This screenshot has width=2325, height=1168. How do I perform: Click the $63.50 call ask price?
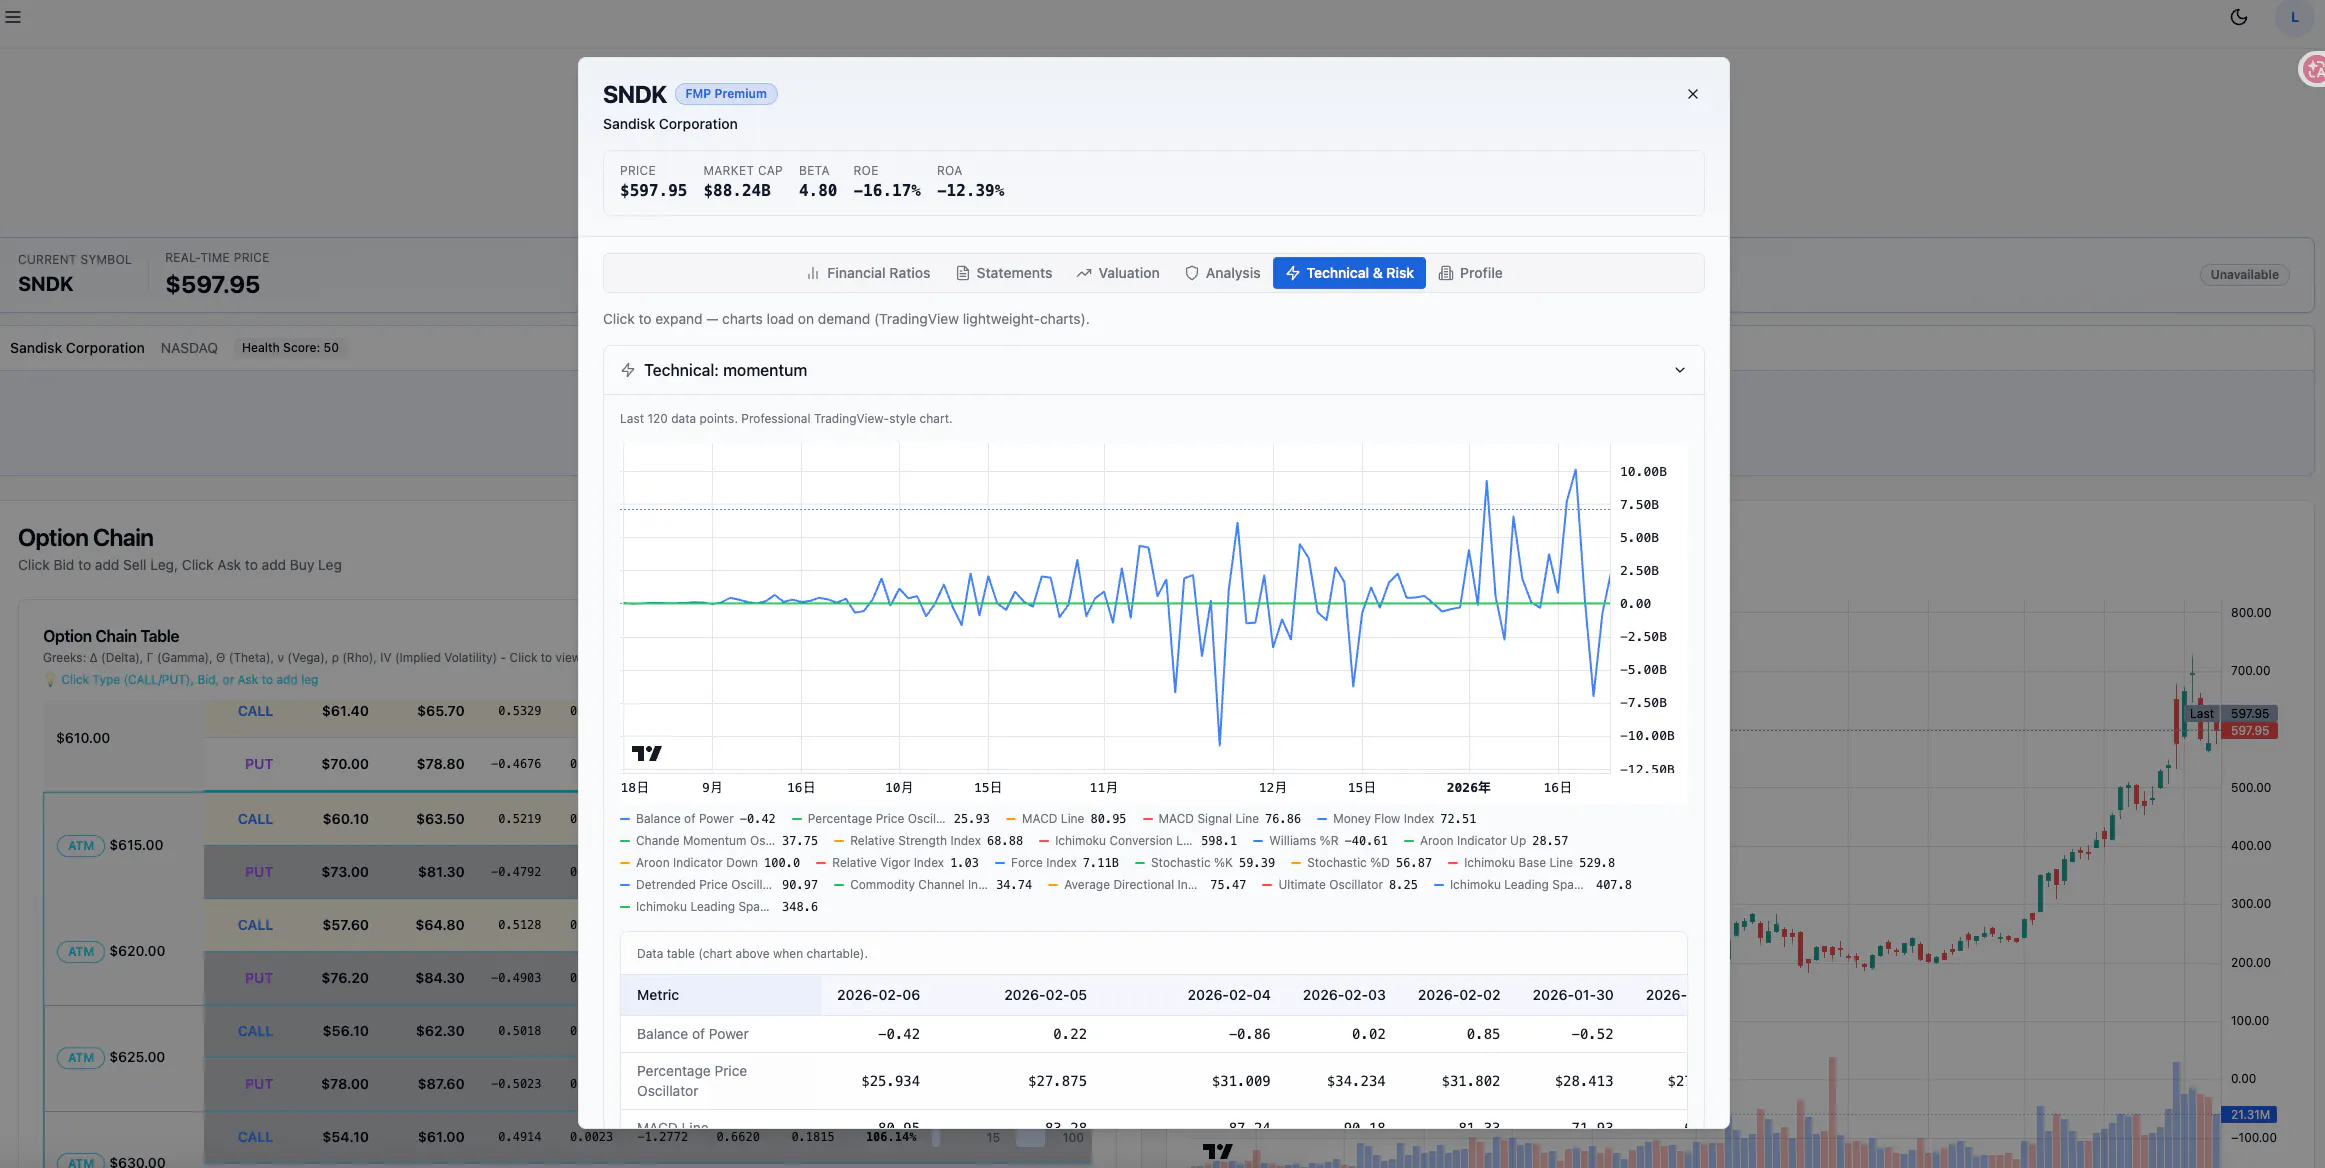click(x=441, y=819)
